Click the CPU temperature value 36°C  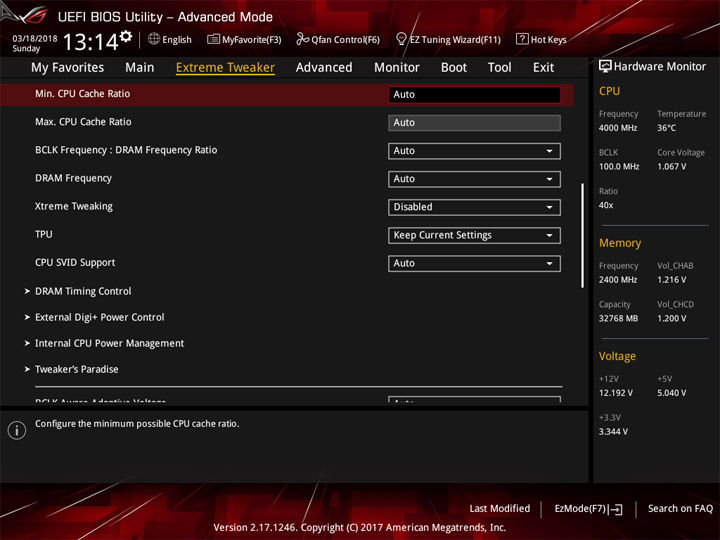[666, 128]
